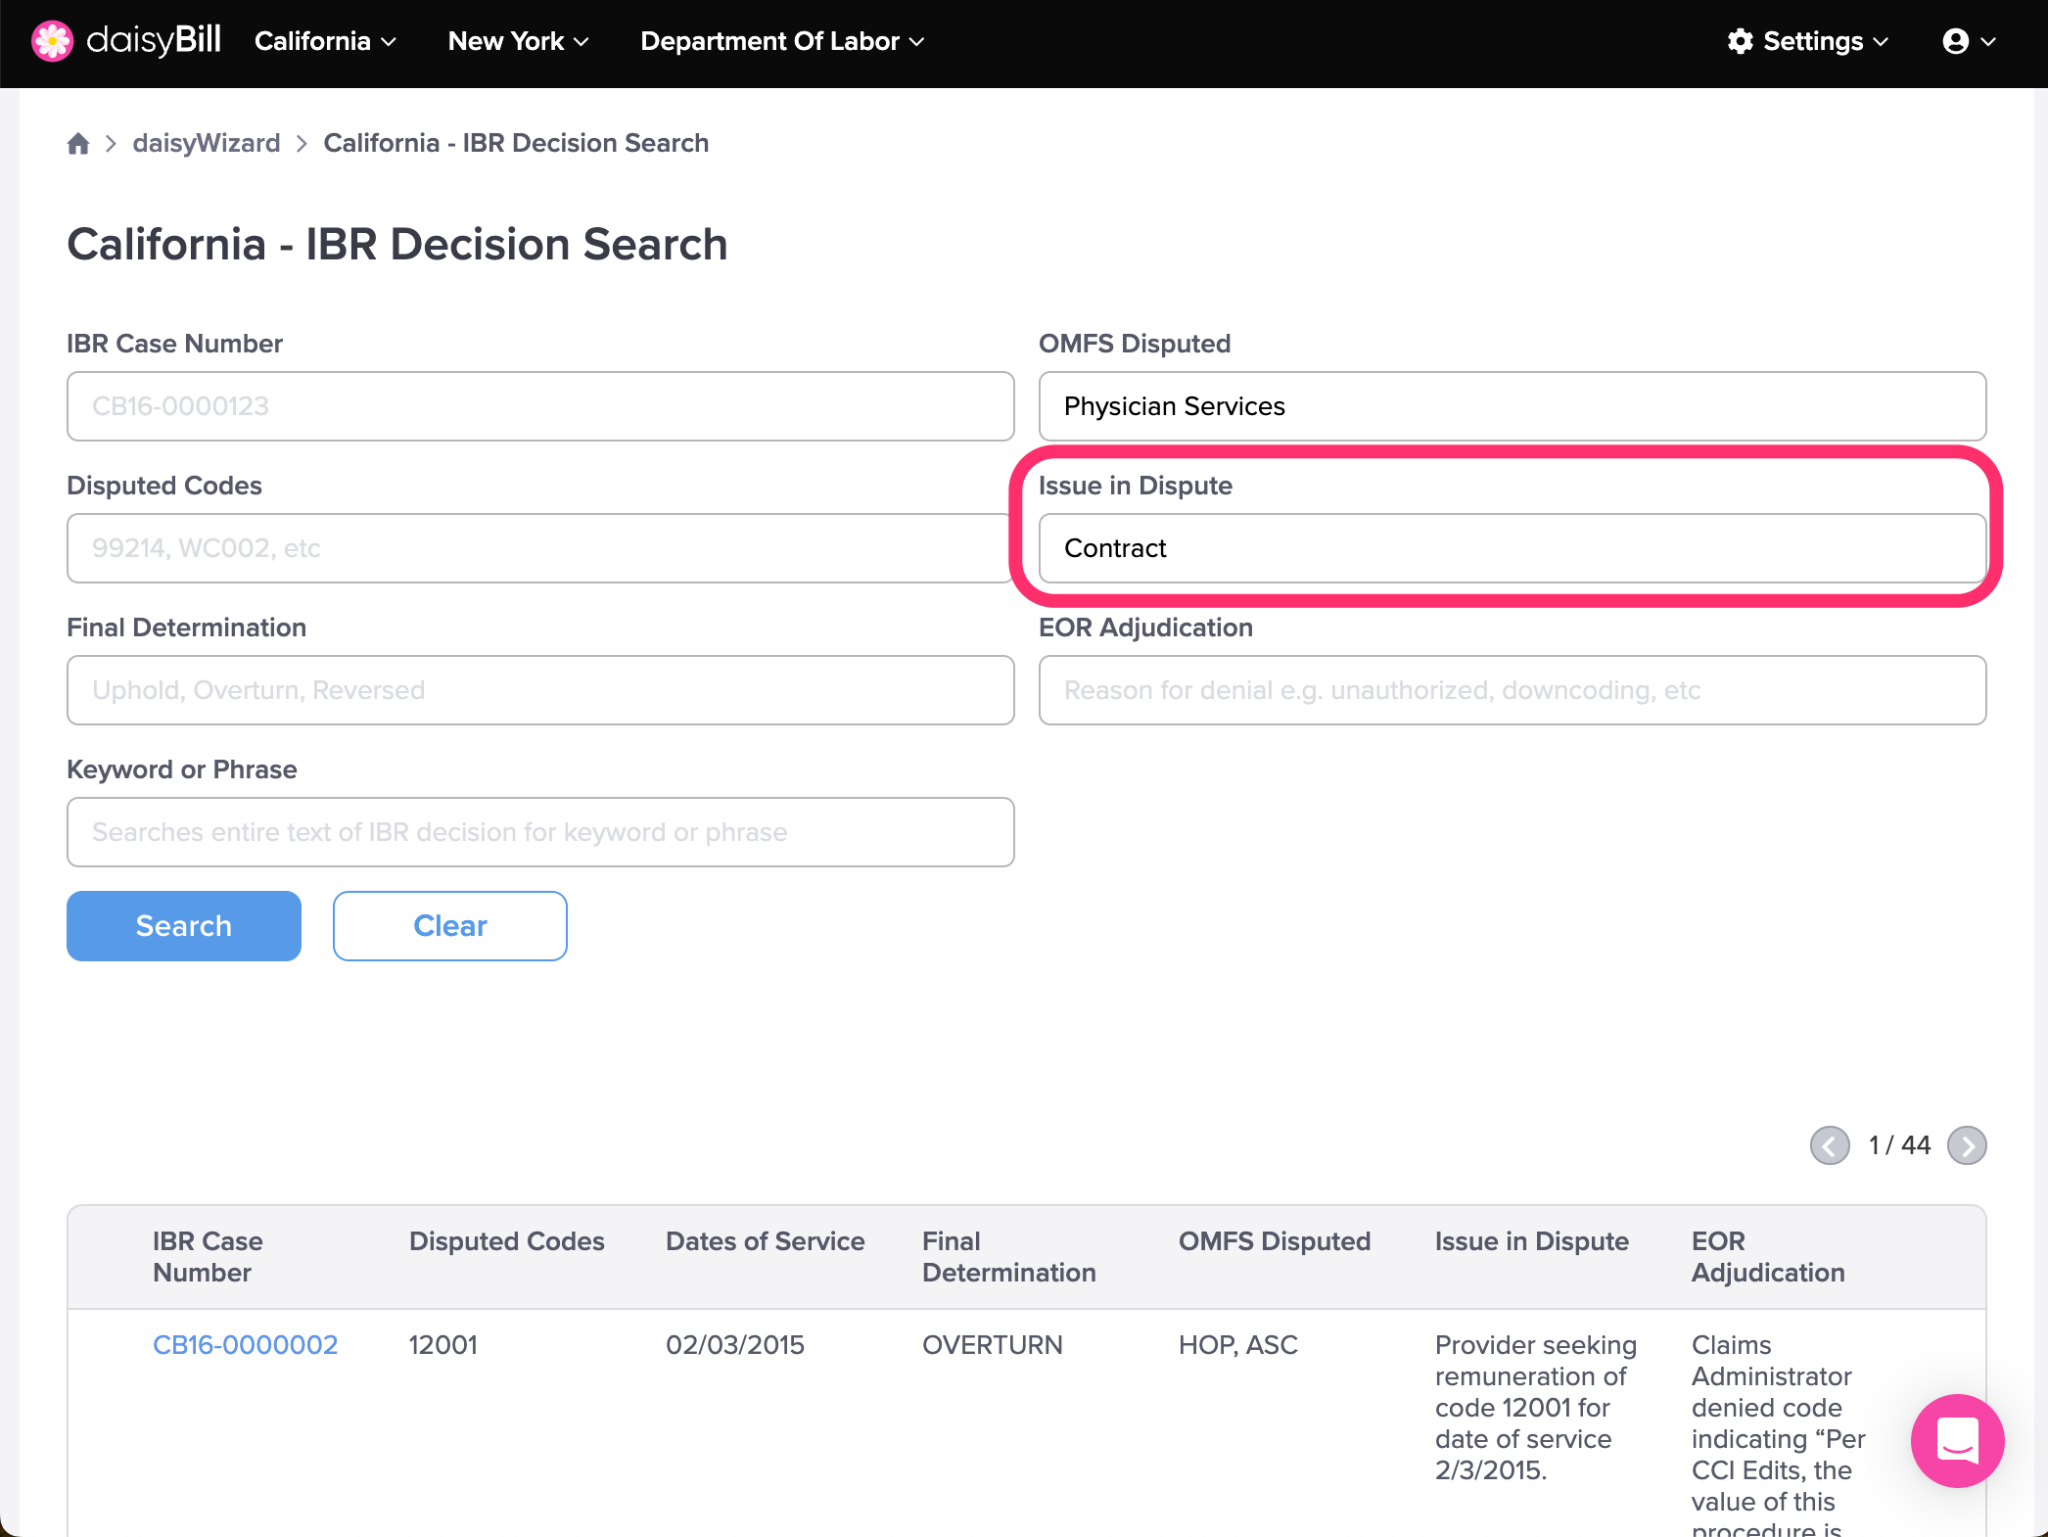This screenshot has height=1537, width=2048.
Task: Click the 1 / 44 page indicator
Action: (1899, 1146)
